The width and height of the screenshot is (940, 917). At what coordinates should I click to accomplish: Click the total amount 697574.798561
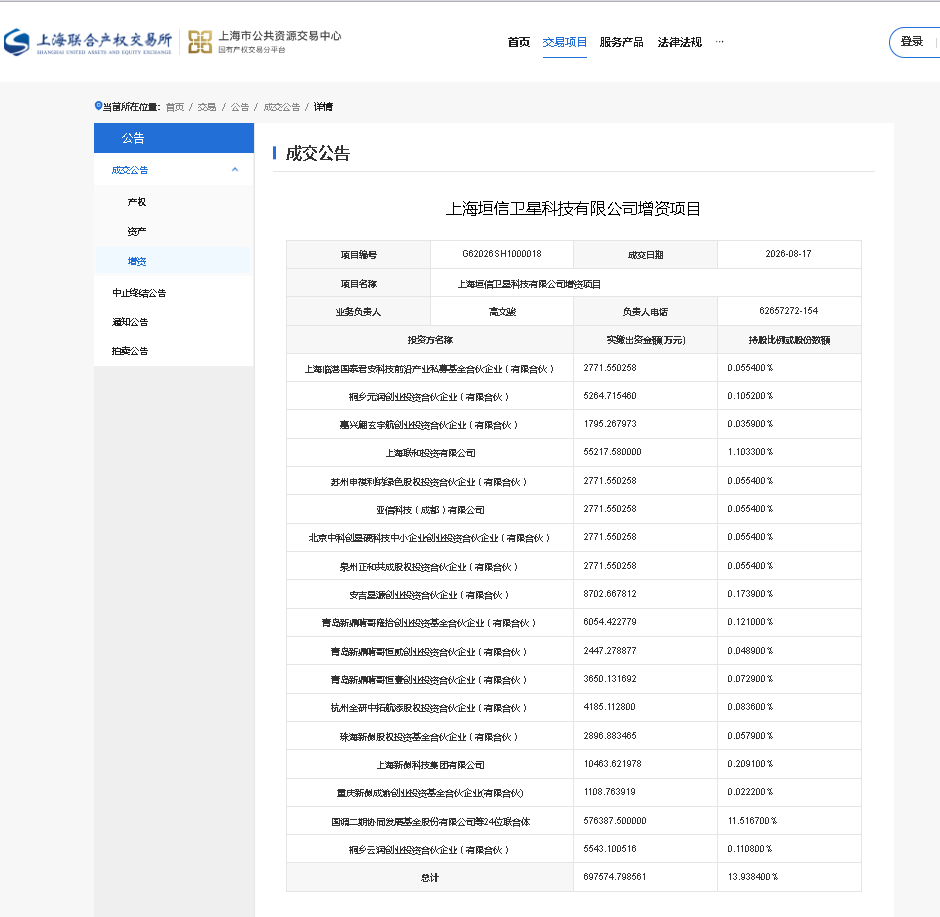[x=615, y=877]
